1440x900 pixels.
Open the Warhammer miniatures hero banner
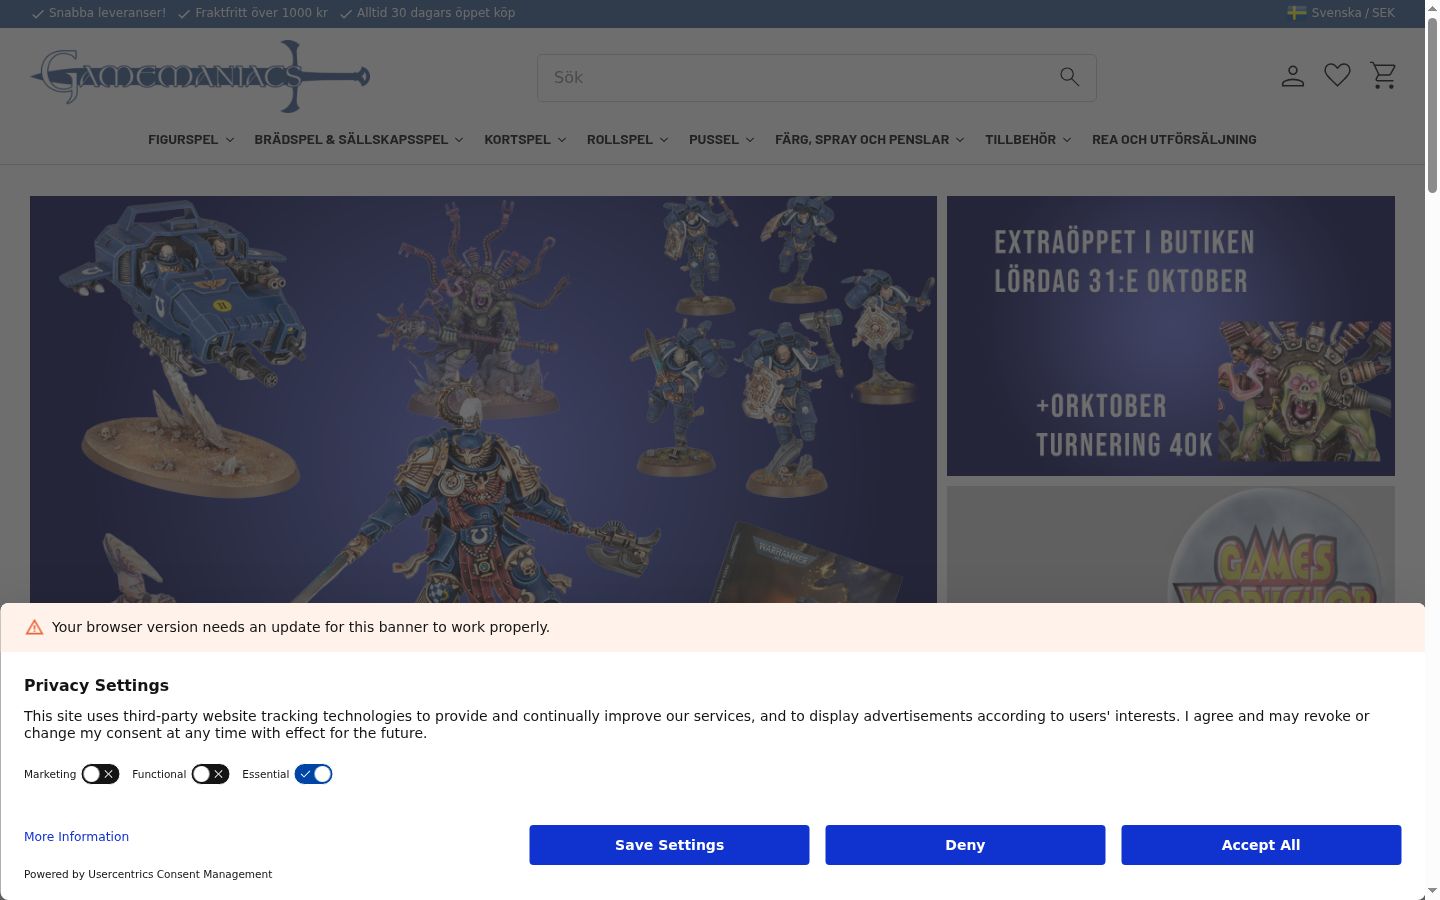pyautogui.click(x=483, y=400)
